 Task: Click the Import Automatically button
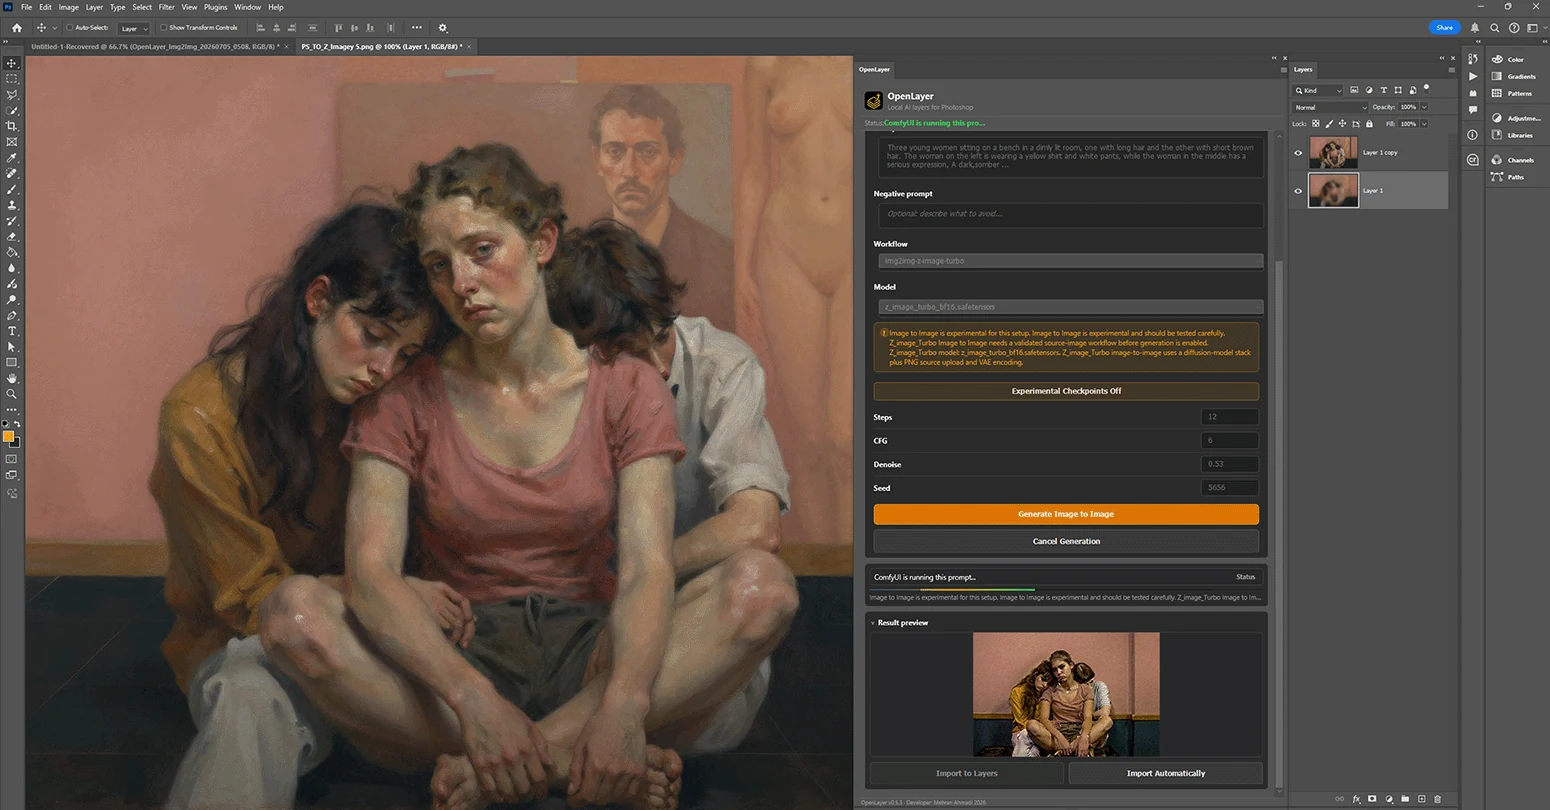point(1166,773)
